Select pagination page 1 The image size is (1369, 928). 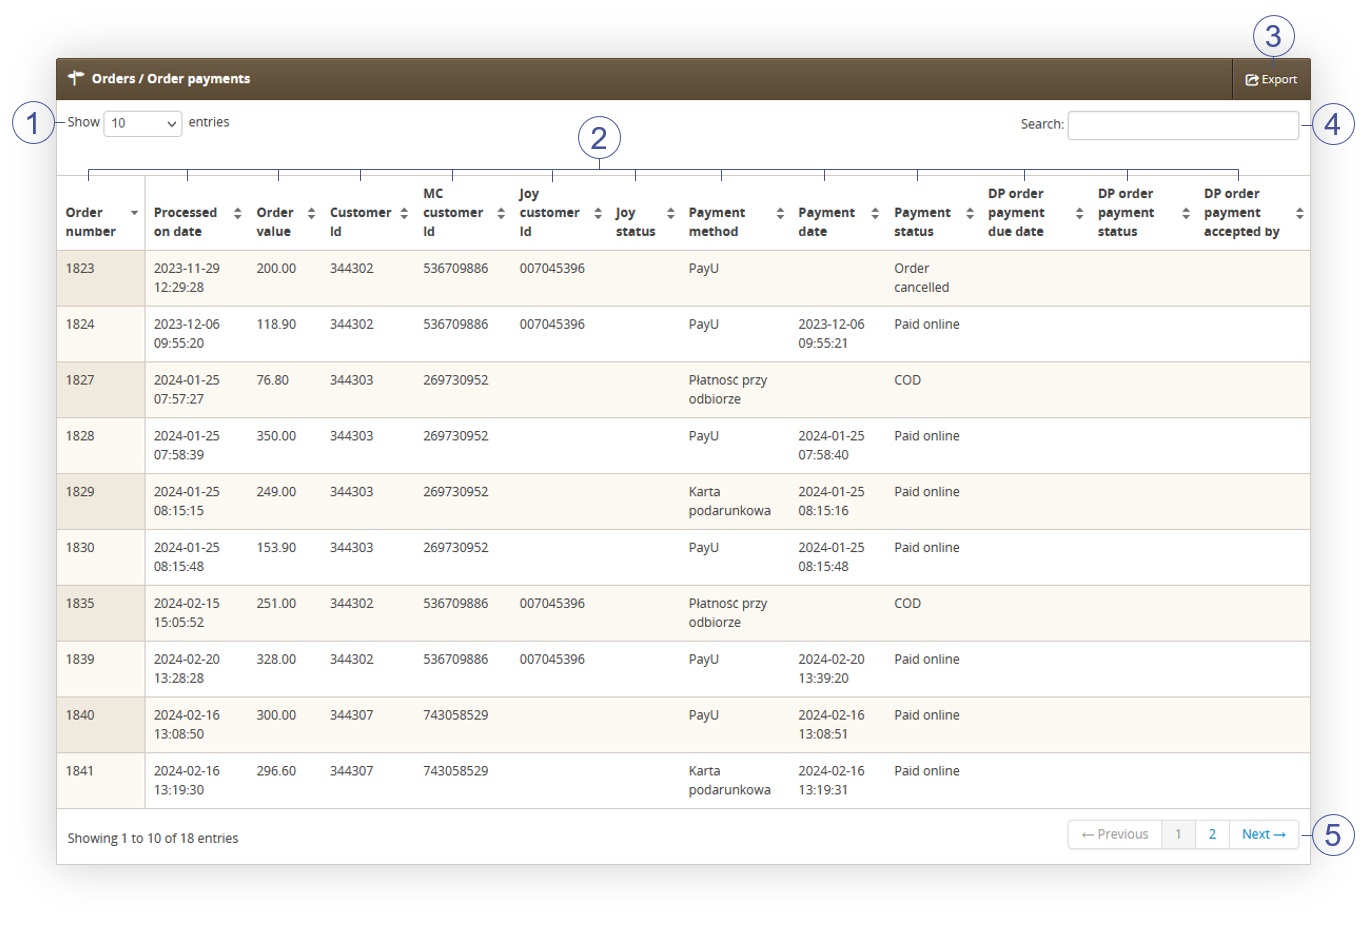click(x=1178, y=834)
